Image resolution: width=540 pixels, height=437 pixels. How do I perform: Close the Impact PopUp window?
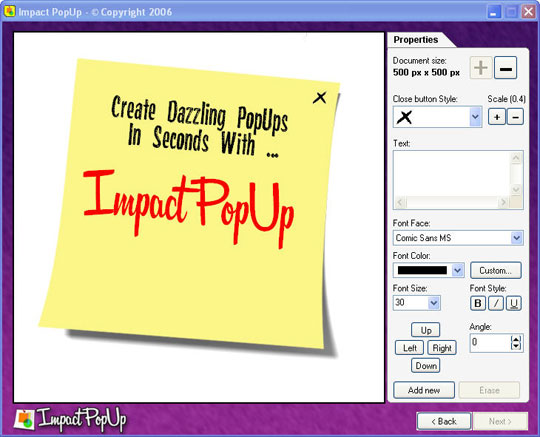click(528, 12)
